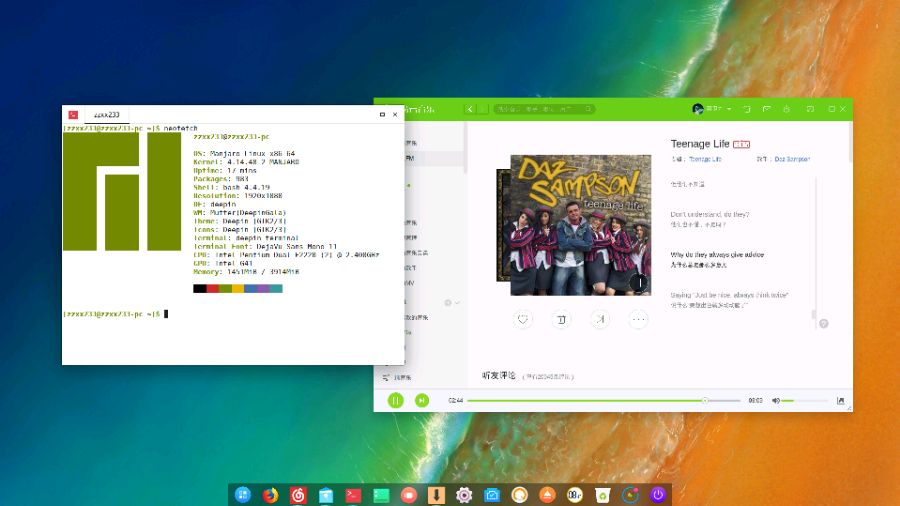Image resolution: width=900 pixels, height=506 pixels.
Task: Open the playlist icon in player bar
Action: pyautogui.click(x=841, y=400)
